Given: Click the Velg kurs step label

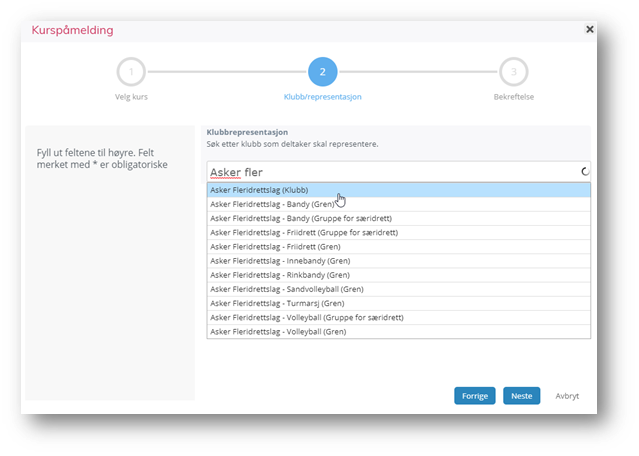Looking at the screenshot, I should (131, 97).
